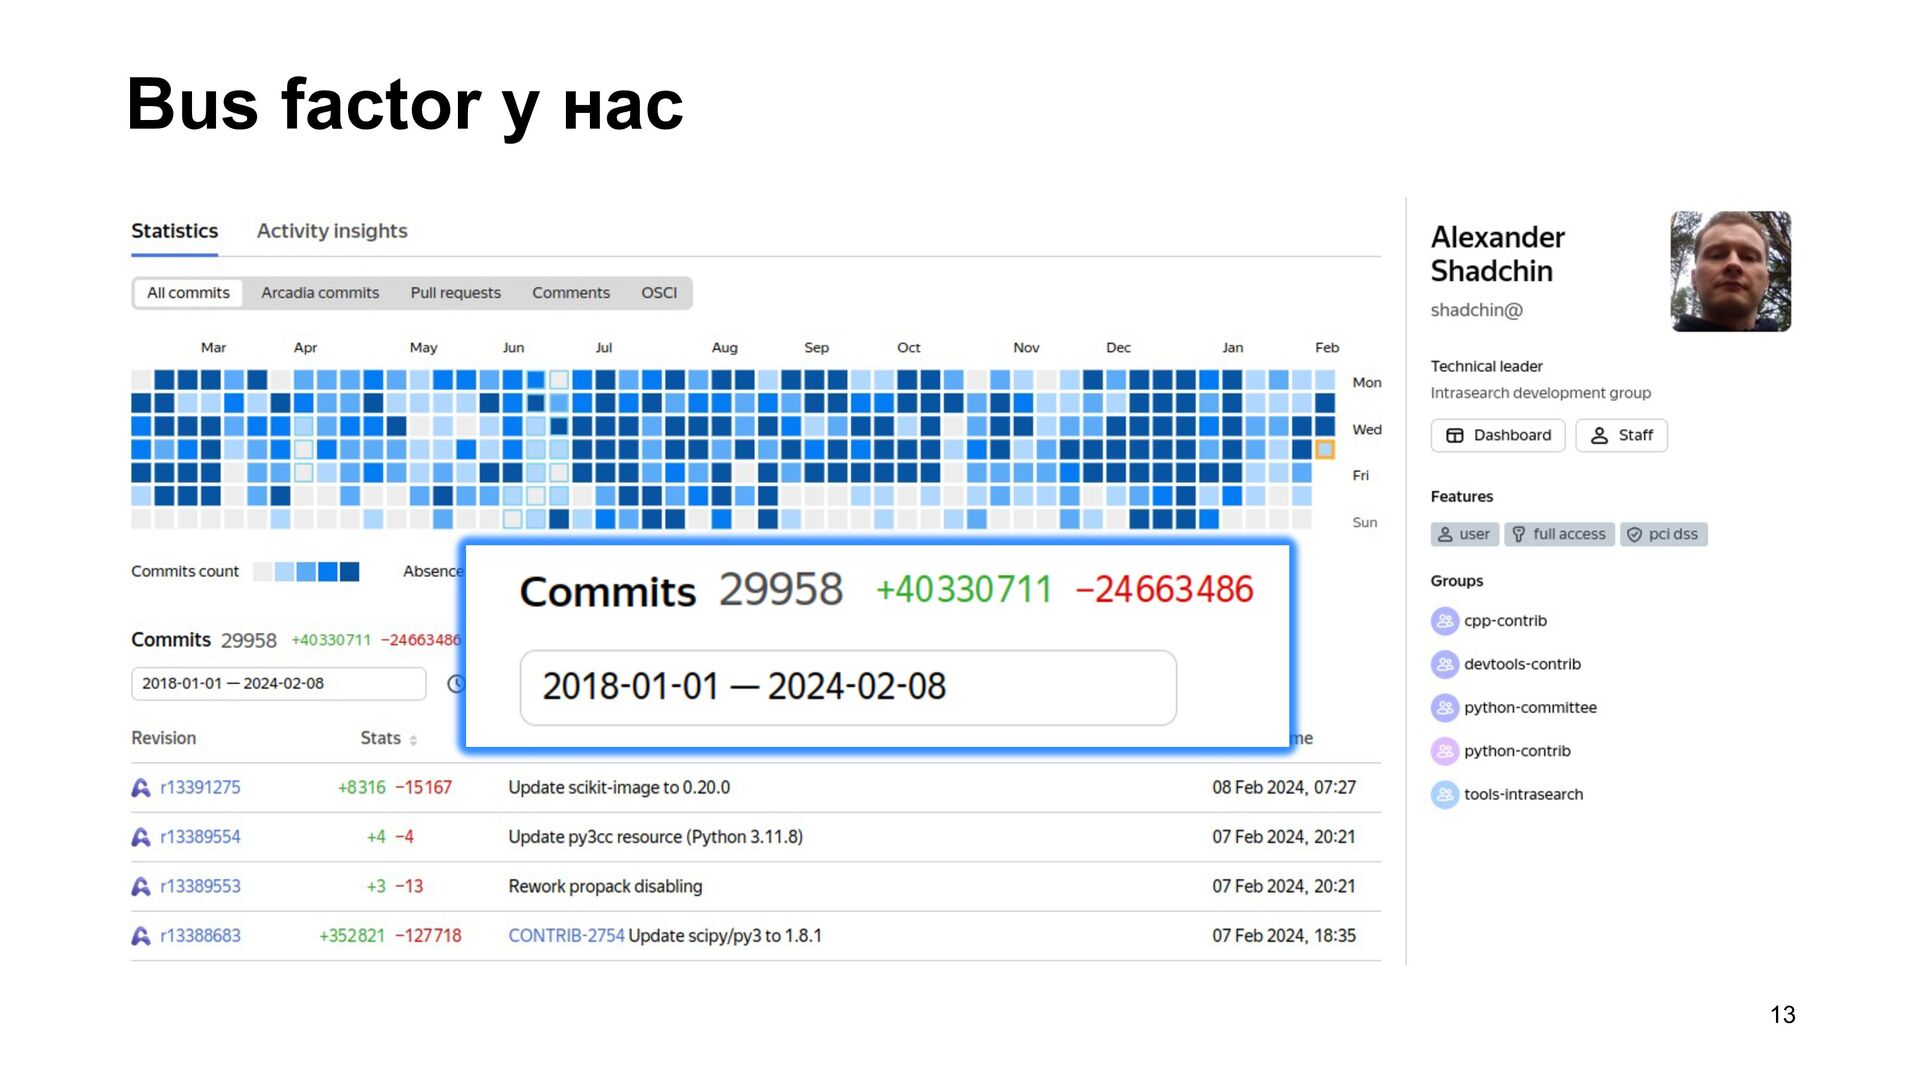Click the python-committee group icon
This screenshot has width=1920, height=1080.
tap(1444, 708)
